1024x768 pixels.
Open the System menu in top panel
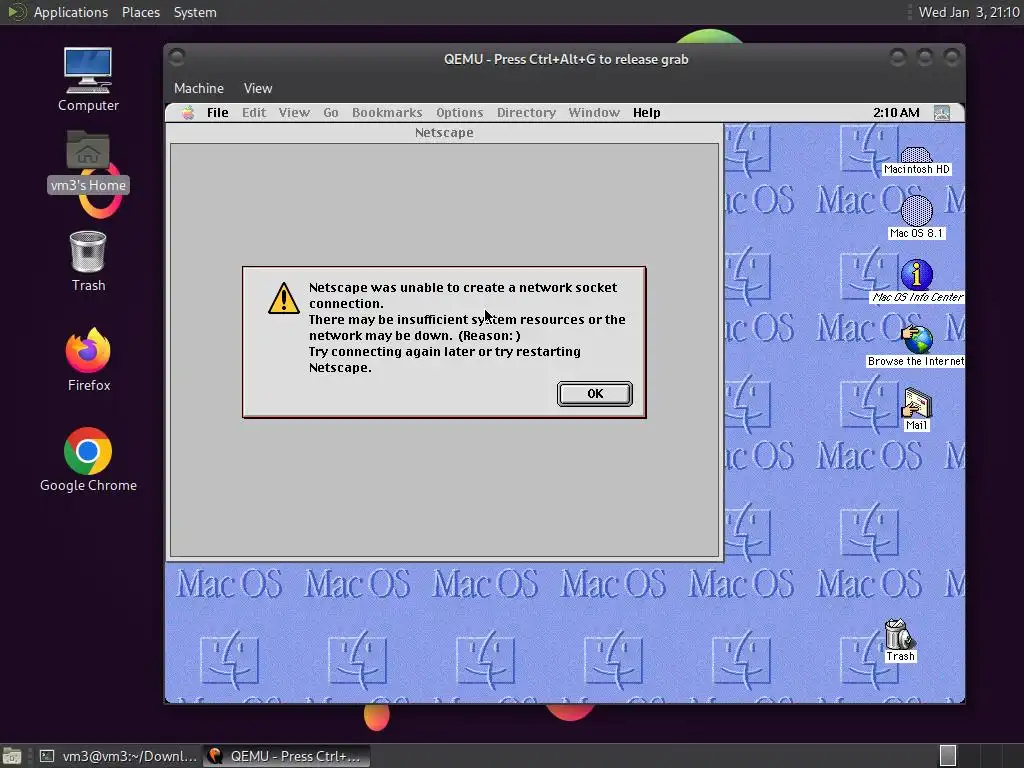(x=195, y=12)
